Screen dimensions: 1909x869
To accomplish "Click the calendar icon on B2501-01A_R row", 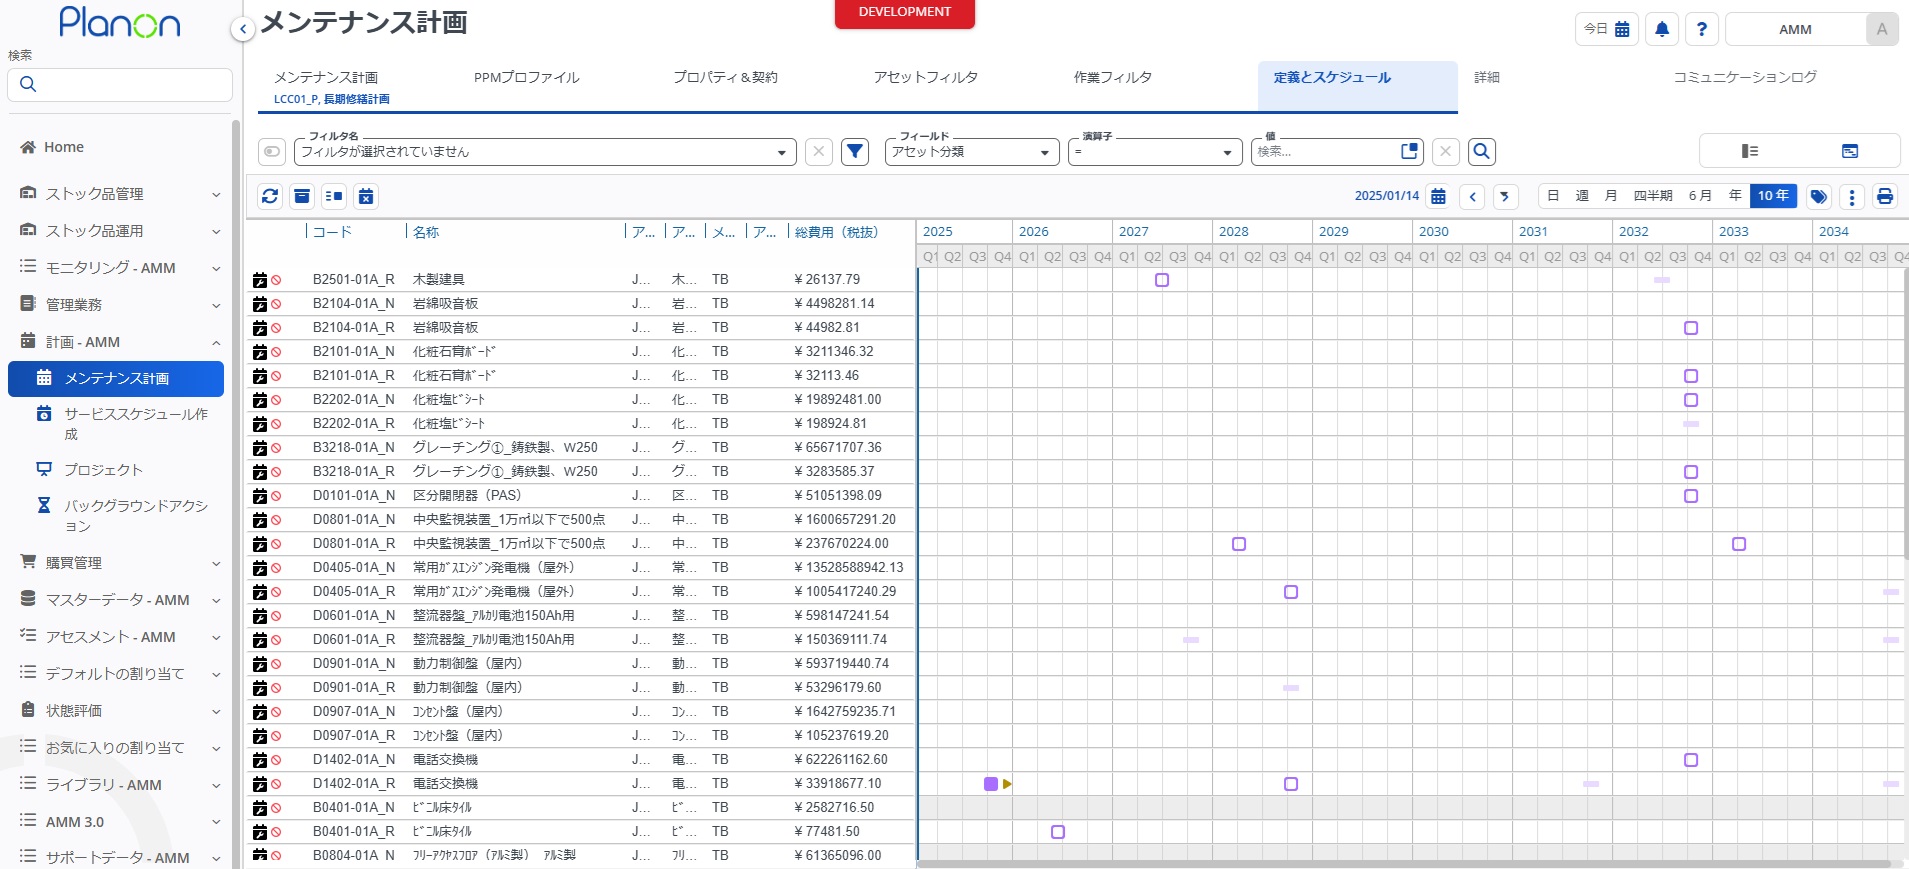I will pyautogui.click(x=260, y=280).
